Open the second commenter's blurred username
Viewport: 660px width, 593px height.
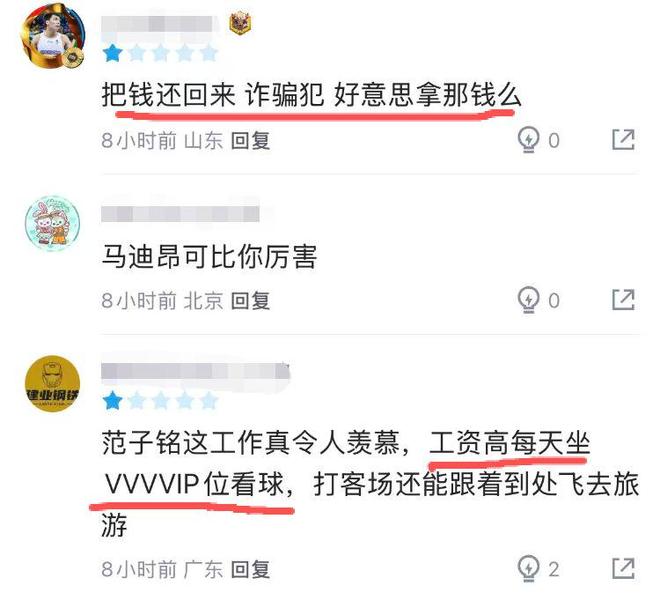[x=181, y=214]
